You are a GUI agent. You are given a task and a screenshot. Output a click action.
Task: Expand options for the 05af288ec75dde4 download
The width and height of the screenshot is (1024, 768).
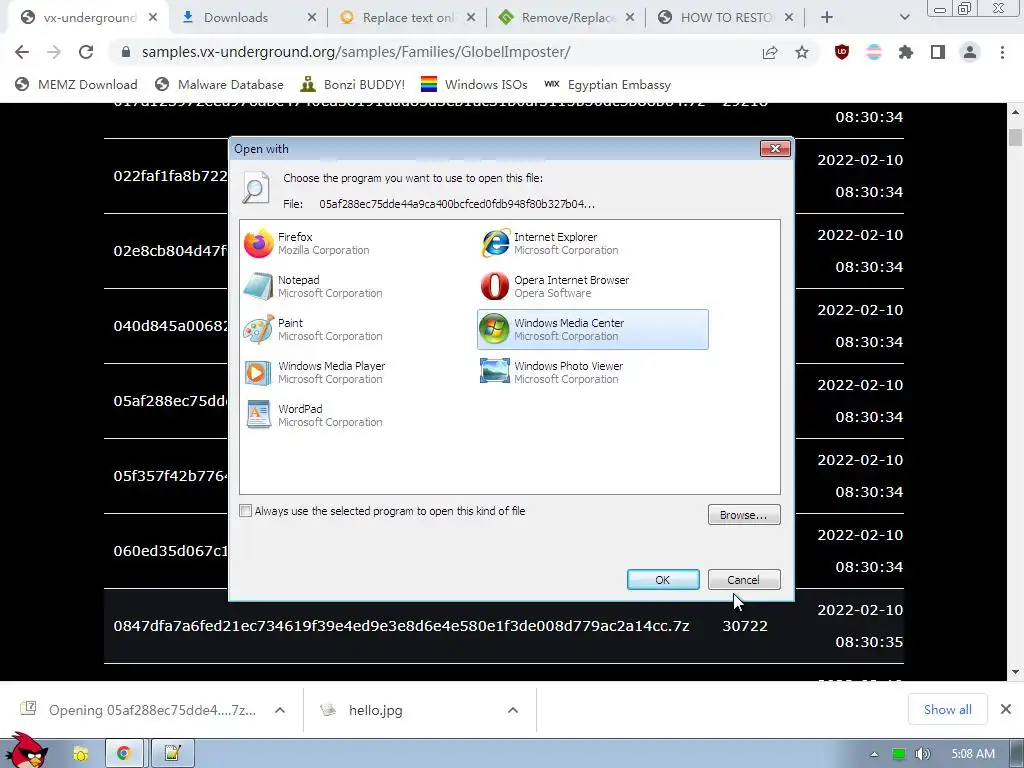280,711
